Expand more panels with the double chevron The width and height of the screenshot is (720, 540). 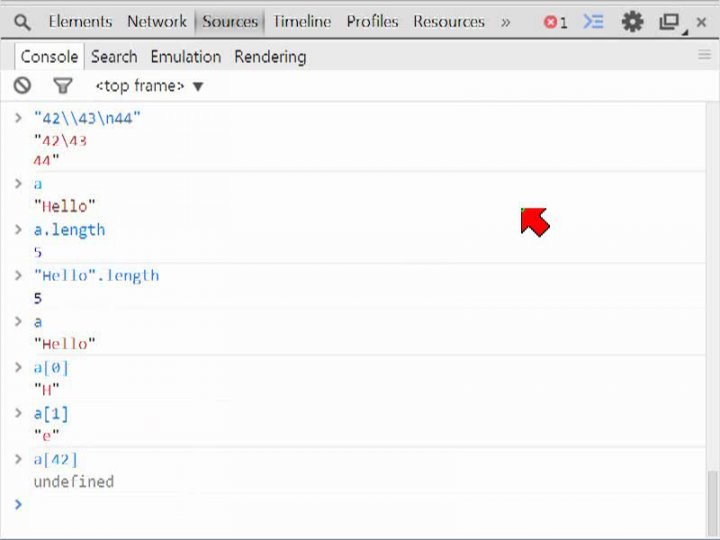[x=505, y=22]
